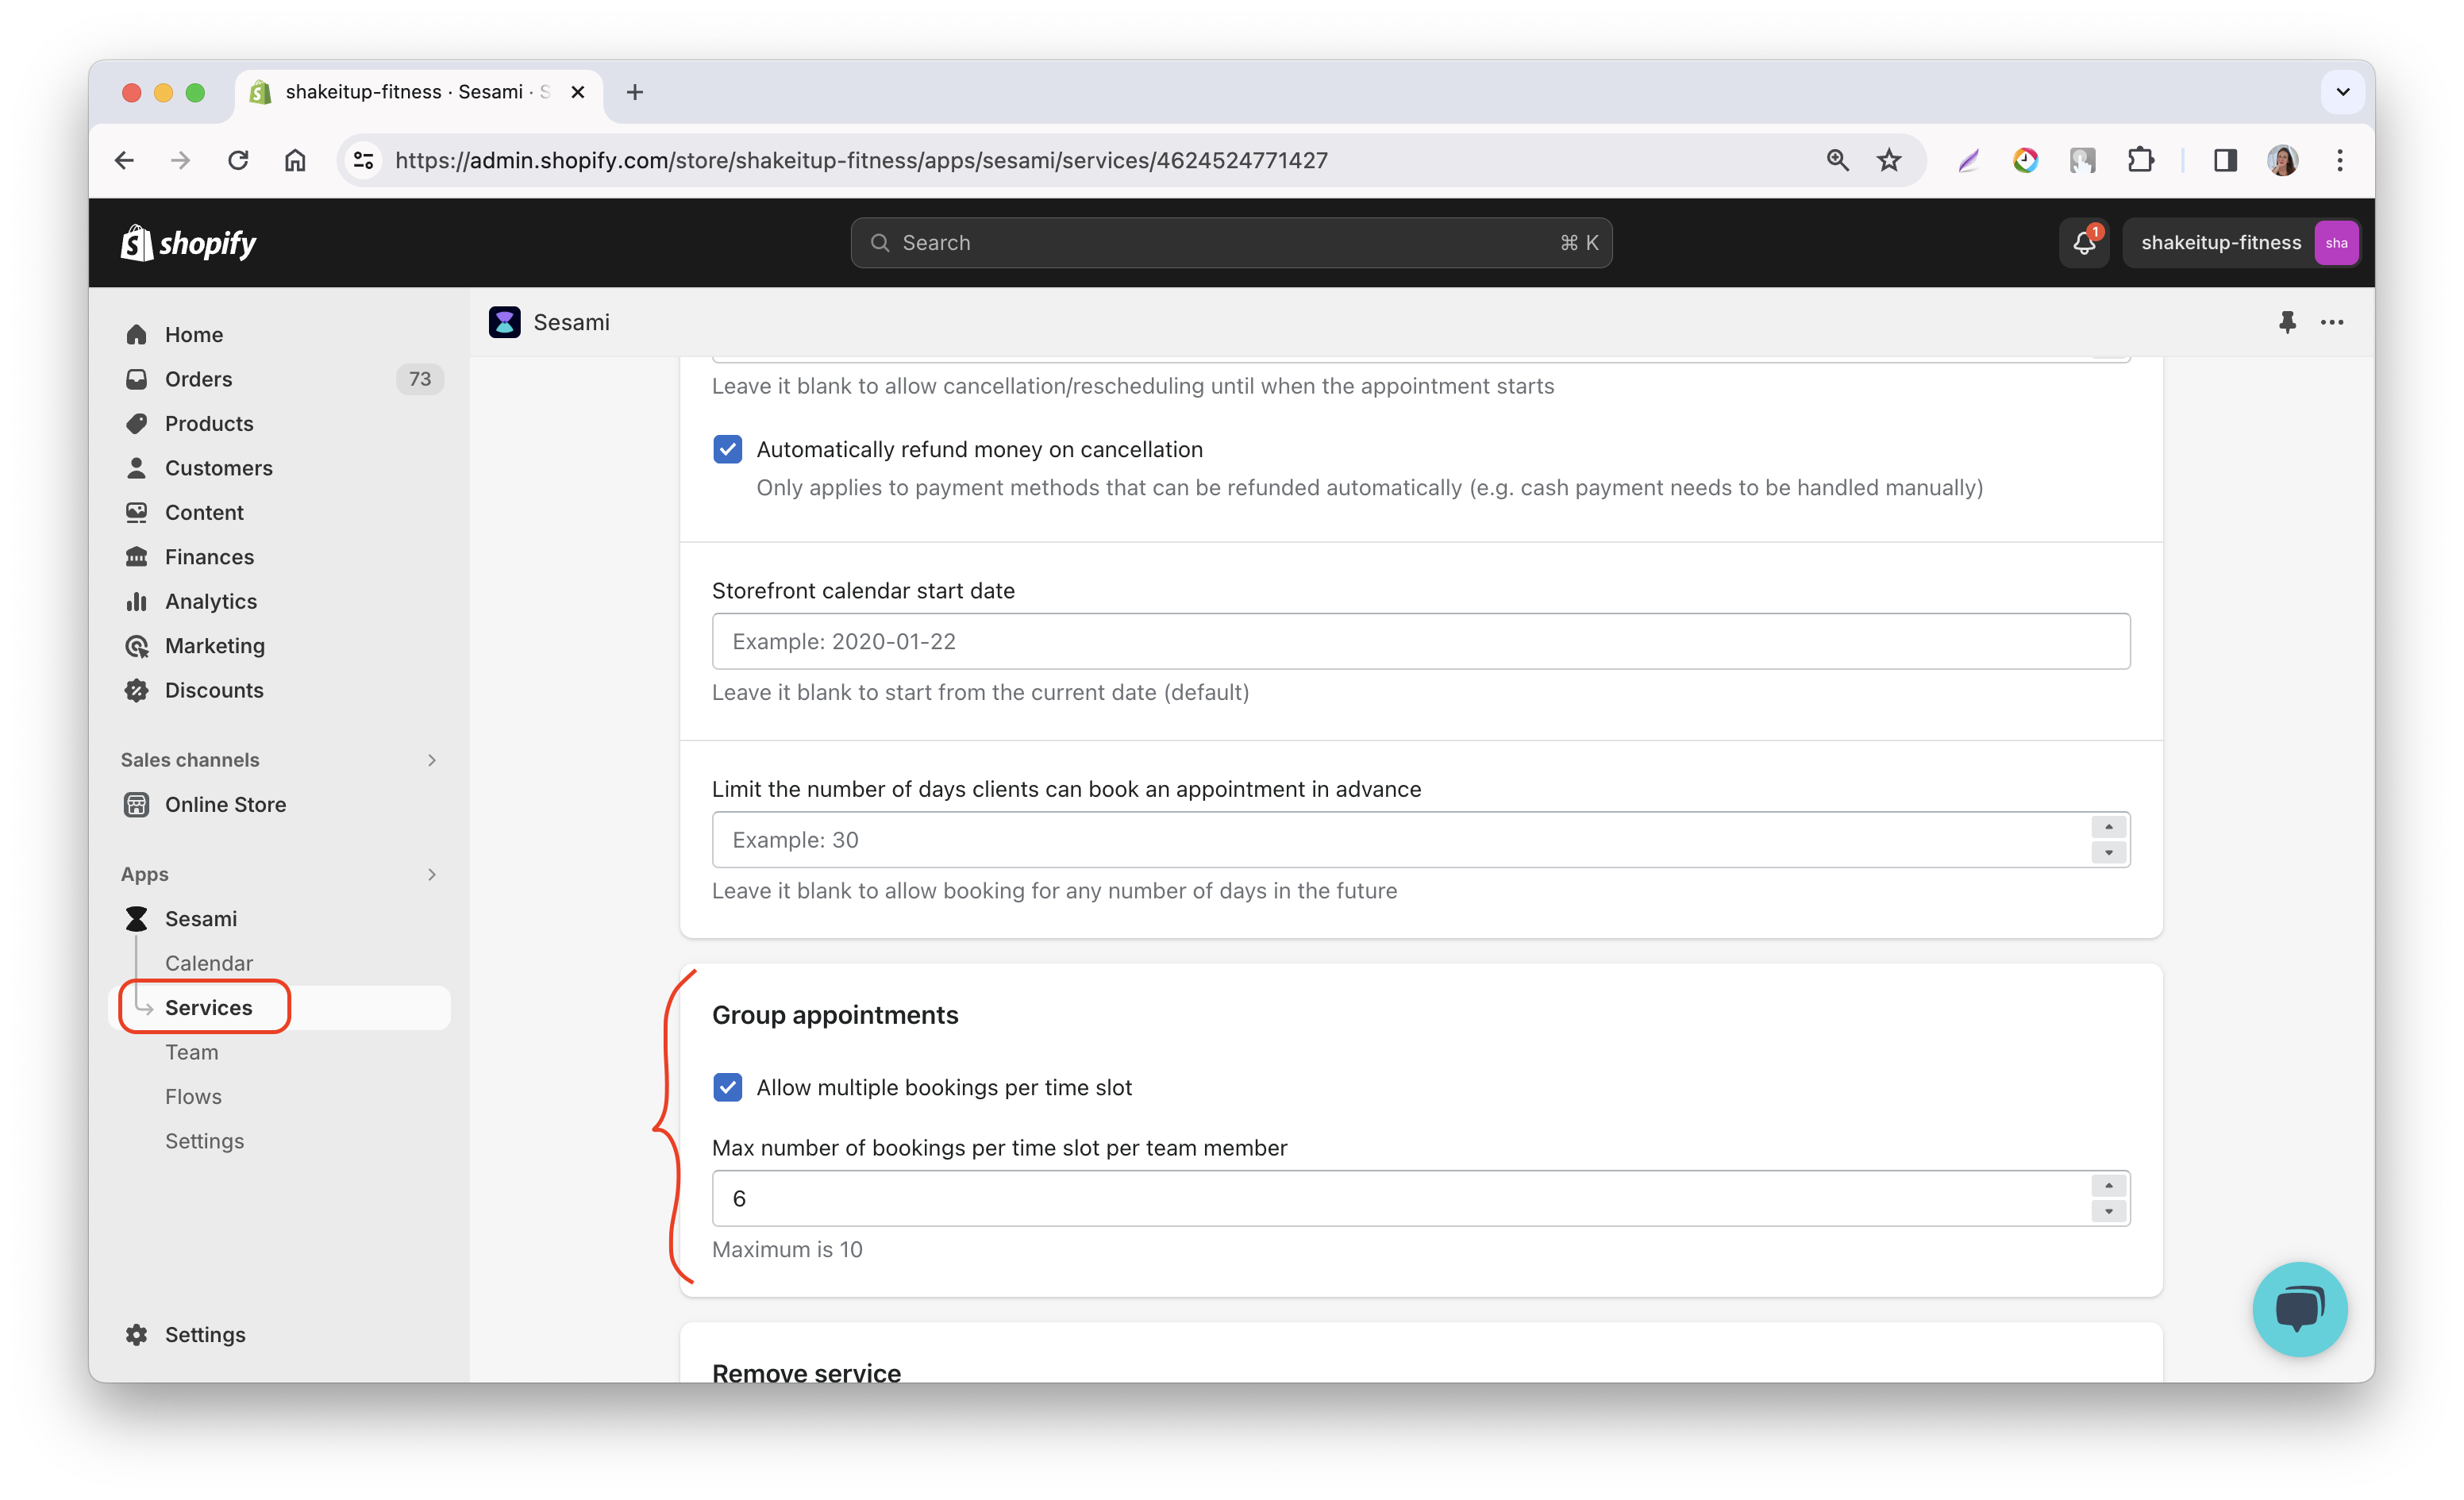Viewport: 2464px width, 1500px height.
Task: Decrease the advance booking days limit
Action: point(2108,852)
